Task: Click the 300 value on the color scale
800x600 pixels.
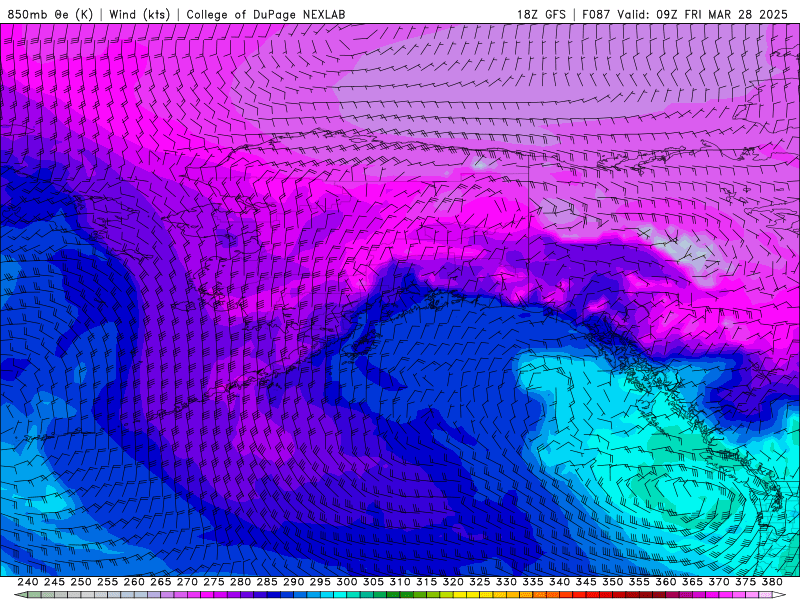Action: coord(346,582)
